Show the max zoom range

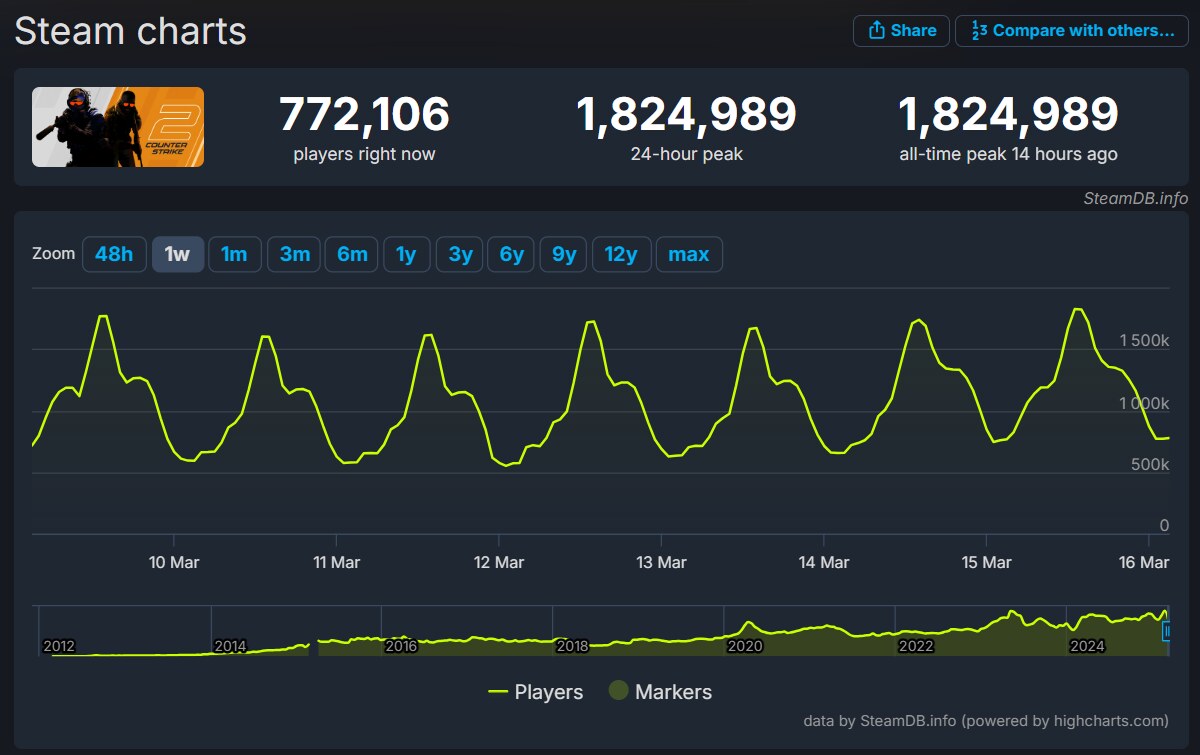(x=689, y=254)
